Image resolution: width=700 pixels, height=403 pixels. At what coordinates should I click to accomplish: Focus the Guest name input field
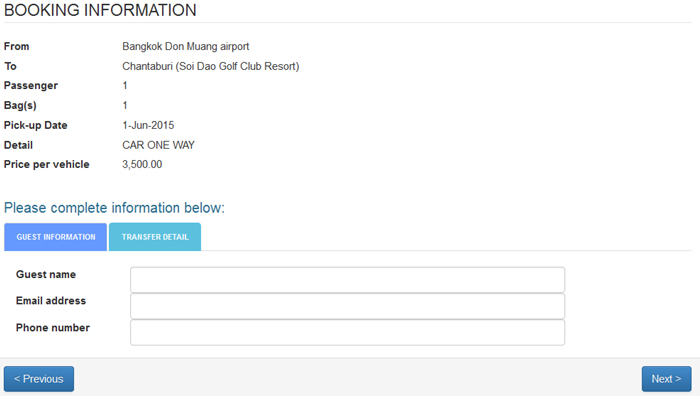(x=347, y=280)
